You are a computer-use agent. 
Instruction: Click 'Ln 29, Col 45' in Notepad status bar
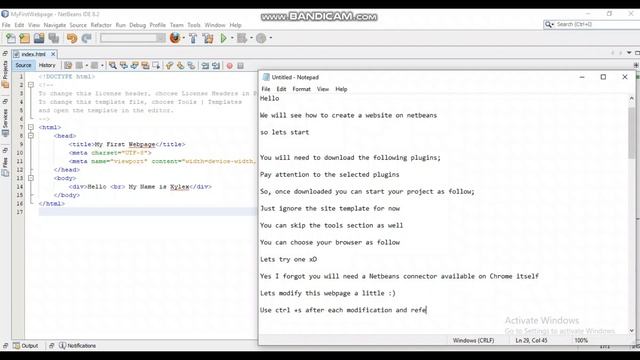pyautogui.click(x=531, y=340)
